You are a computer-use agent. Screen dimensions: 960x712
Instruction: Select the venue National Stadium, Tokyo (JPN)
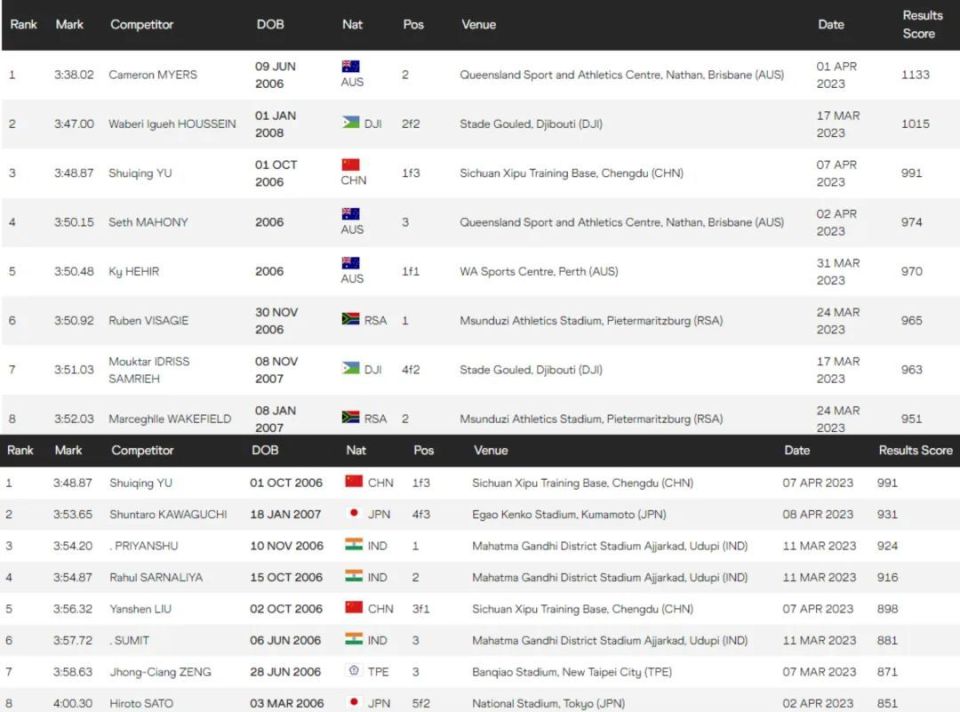[549, 703]
